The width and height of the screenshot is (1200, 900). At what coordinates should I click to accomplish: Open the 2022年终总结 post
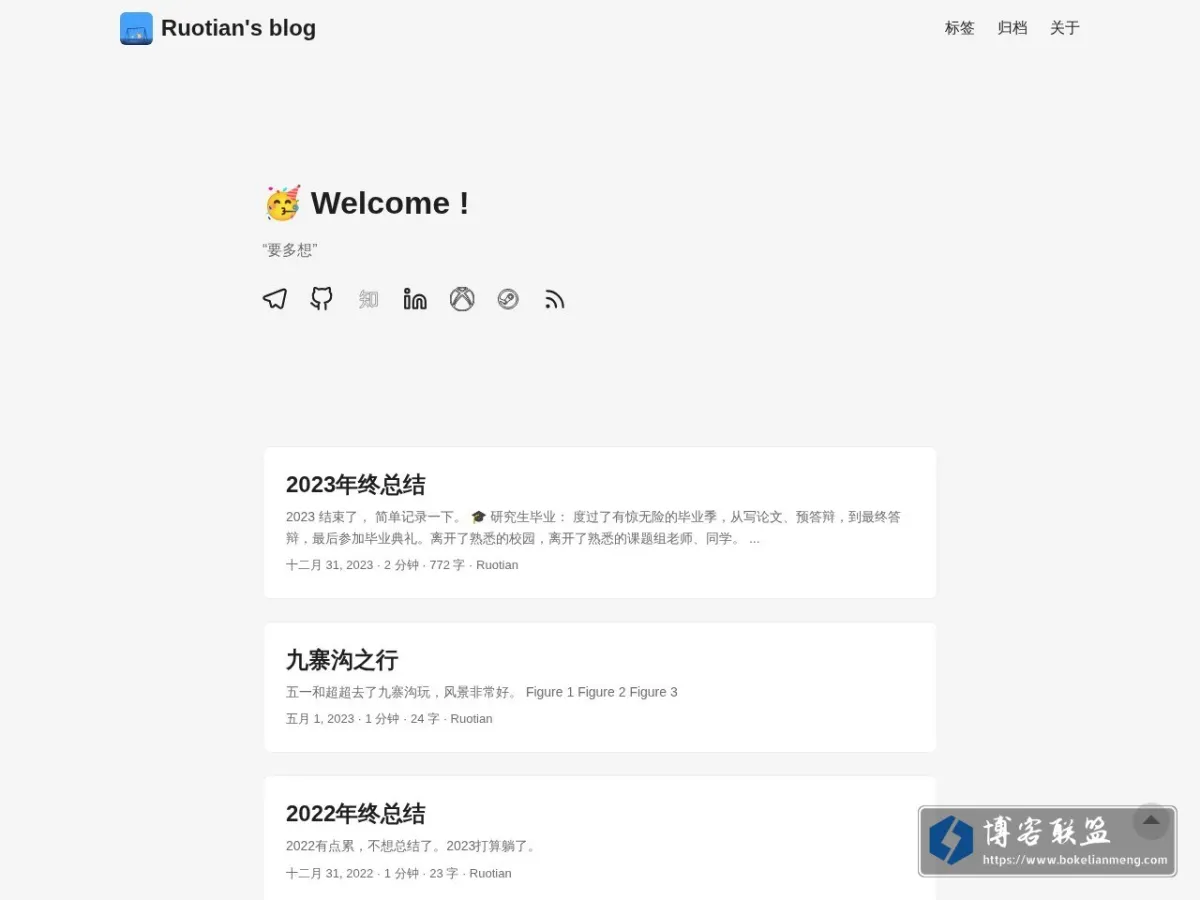pyautogui.click(x=356, y=814)
